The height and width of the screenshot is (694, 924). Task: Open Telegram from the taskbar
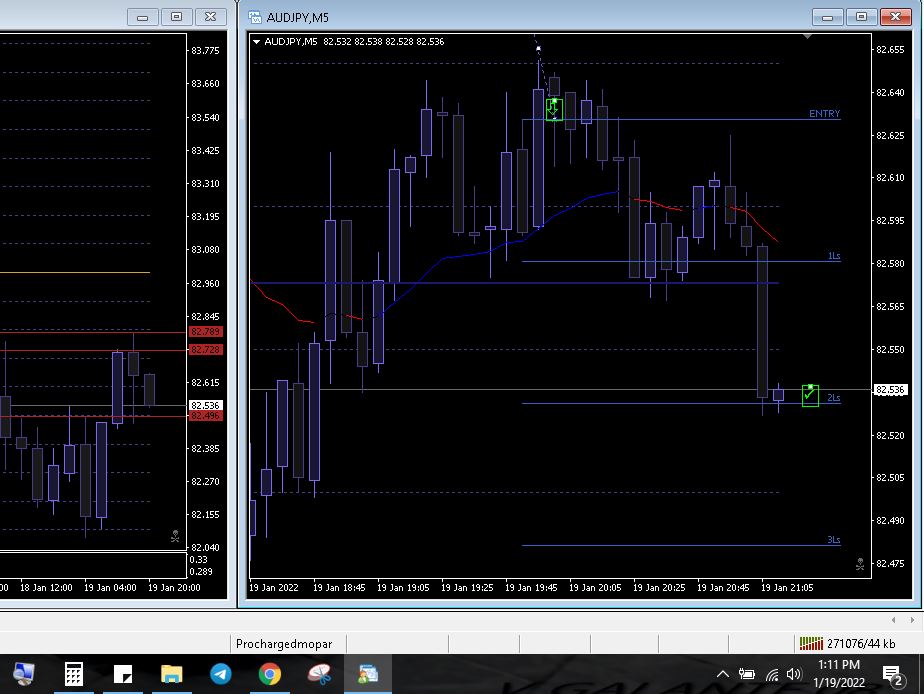pos(220,674)
